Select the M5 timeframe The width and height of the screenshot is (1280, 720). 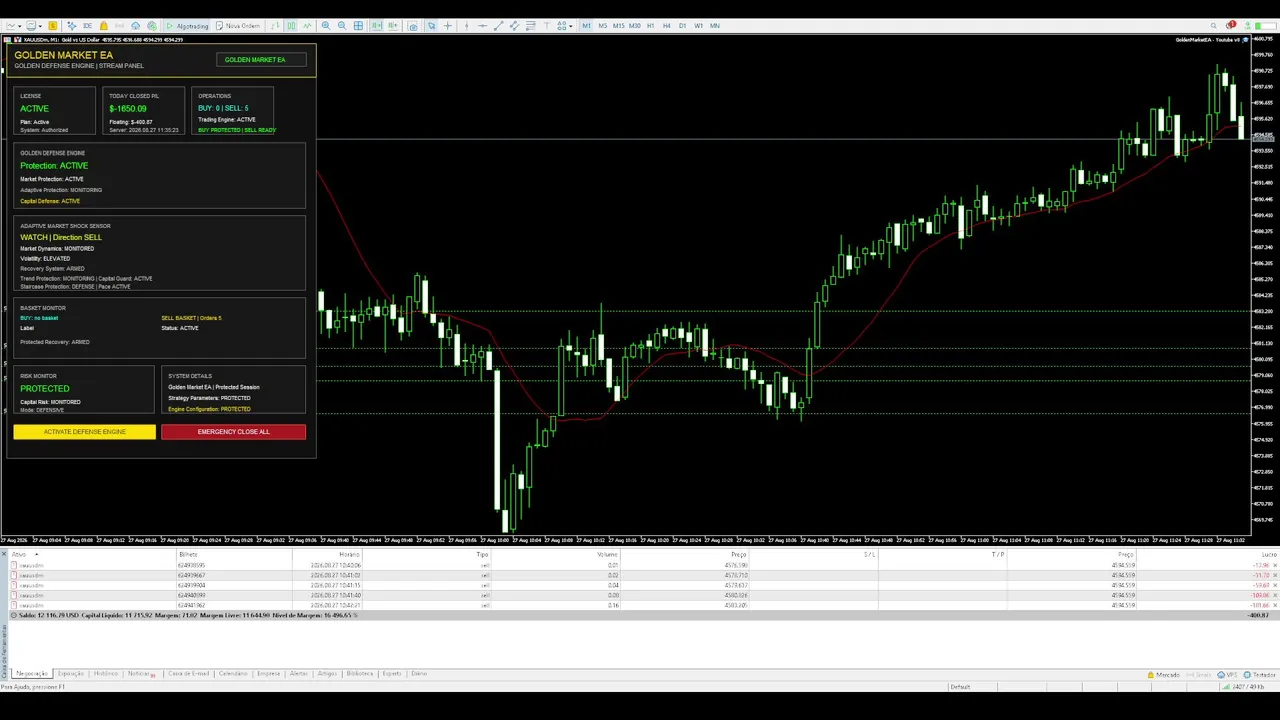coord(602,26)
